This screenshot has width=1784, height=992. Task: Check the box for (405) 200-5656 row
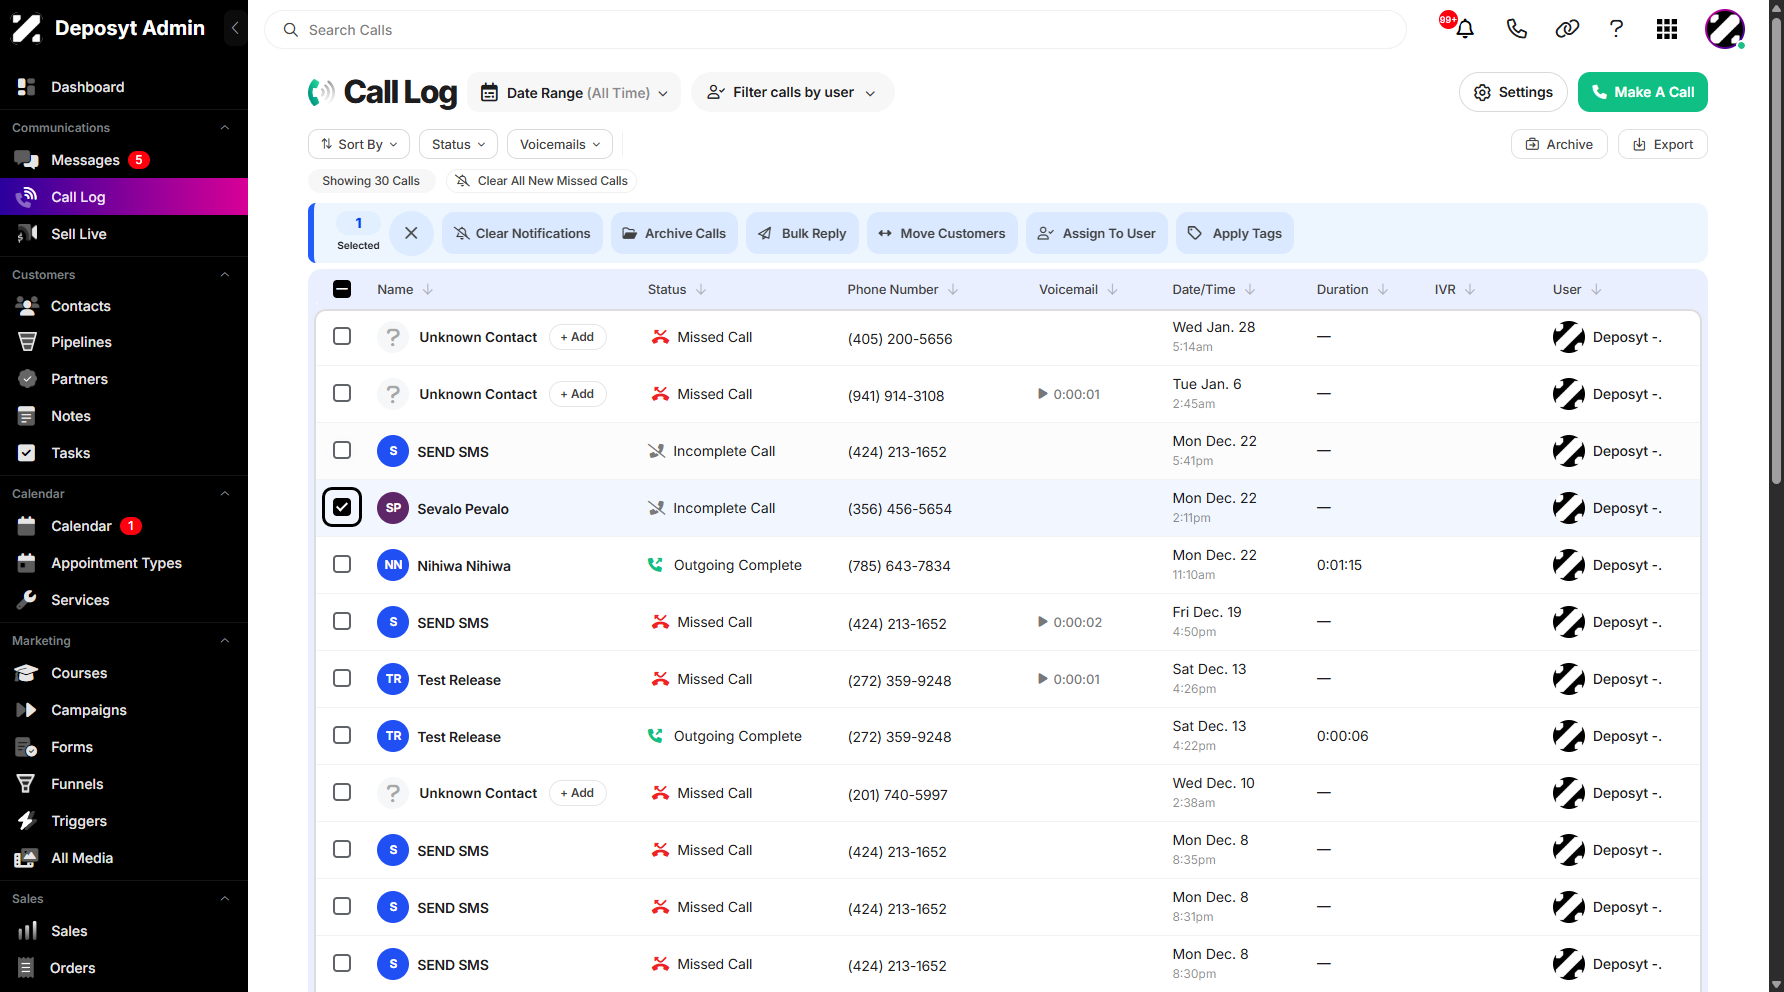[342, 336]
